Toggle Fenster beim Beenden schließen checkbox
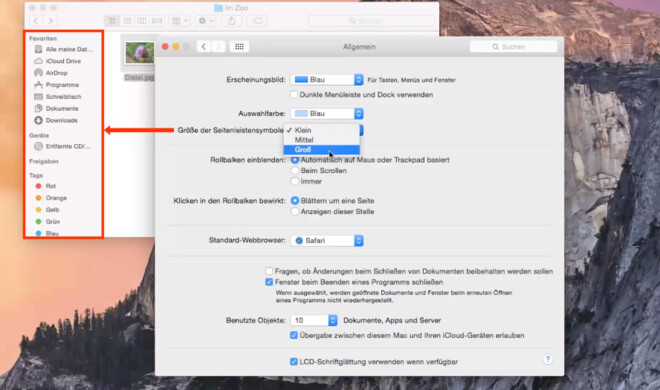Viewport: 660px width, 390px height. tap(269, 282)
